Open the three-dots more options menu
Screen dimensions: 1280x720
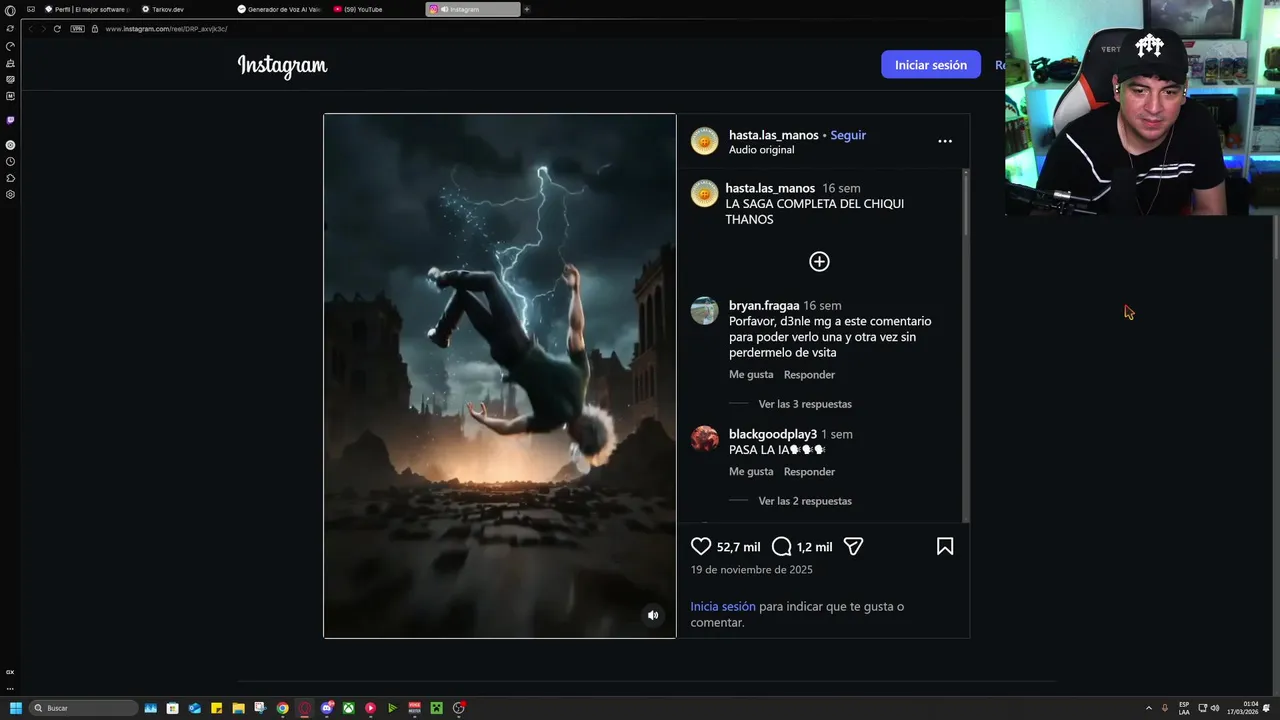point(945,141)
